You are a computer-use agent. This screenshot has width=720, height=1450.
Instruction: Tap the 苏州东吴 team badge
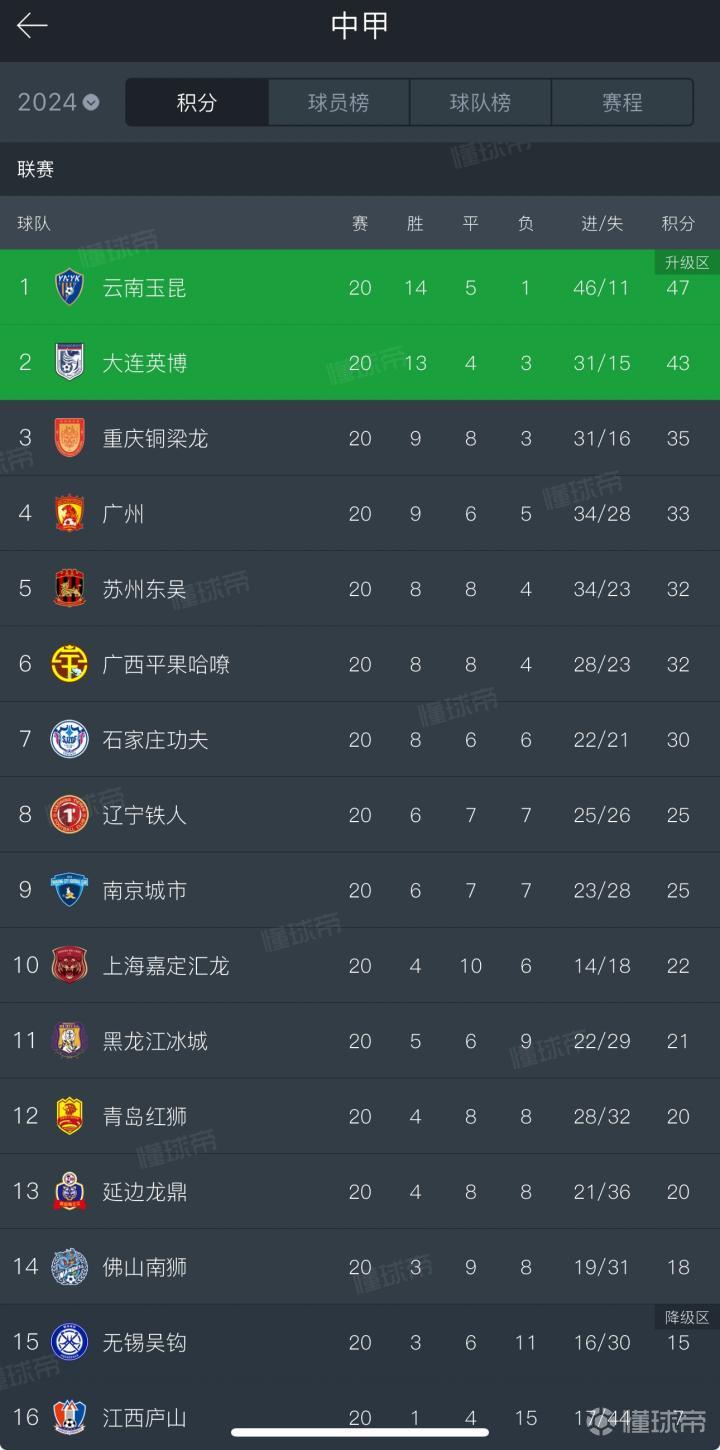pyautogui.click(x=69, y=589)
